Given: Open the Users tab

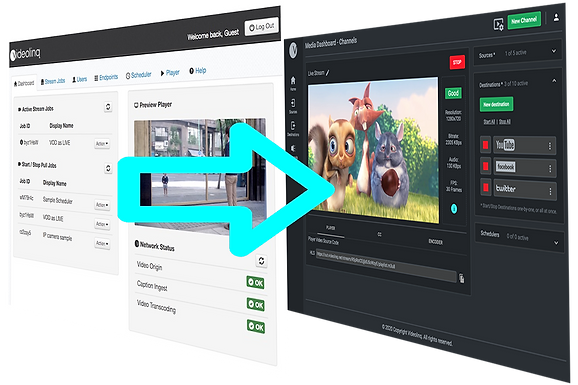Looking at the screenshot, I should pyautogui.click(x=80, y=79).
